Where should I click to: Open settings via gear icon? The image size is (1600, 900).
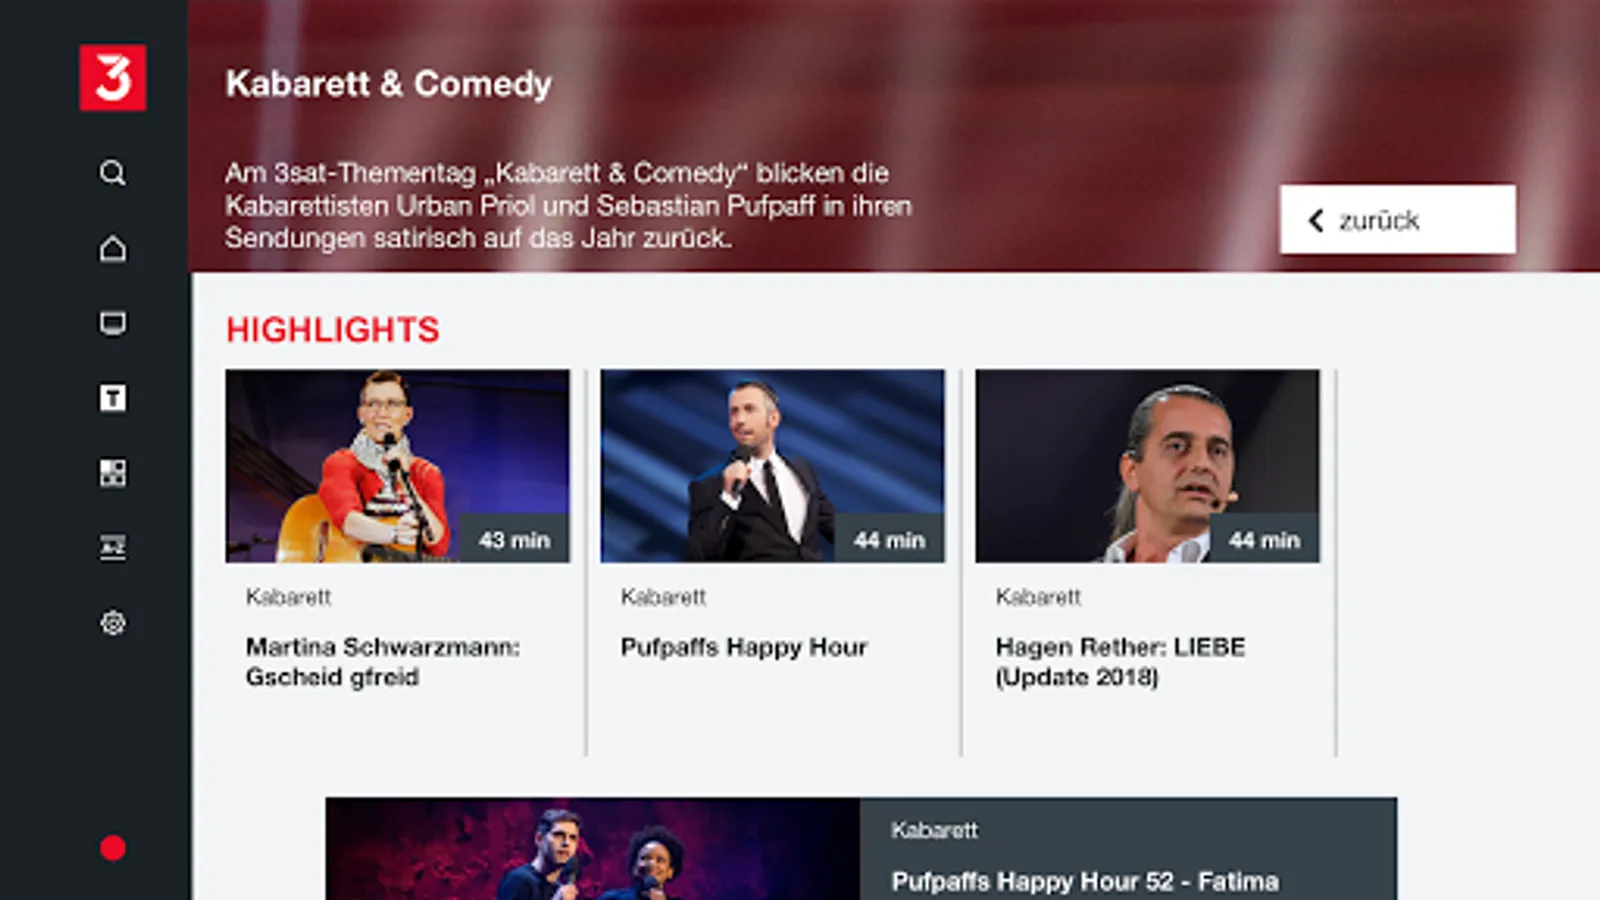point(113,623)
